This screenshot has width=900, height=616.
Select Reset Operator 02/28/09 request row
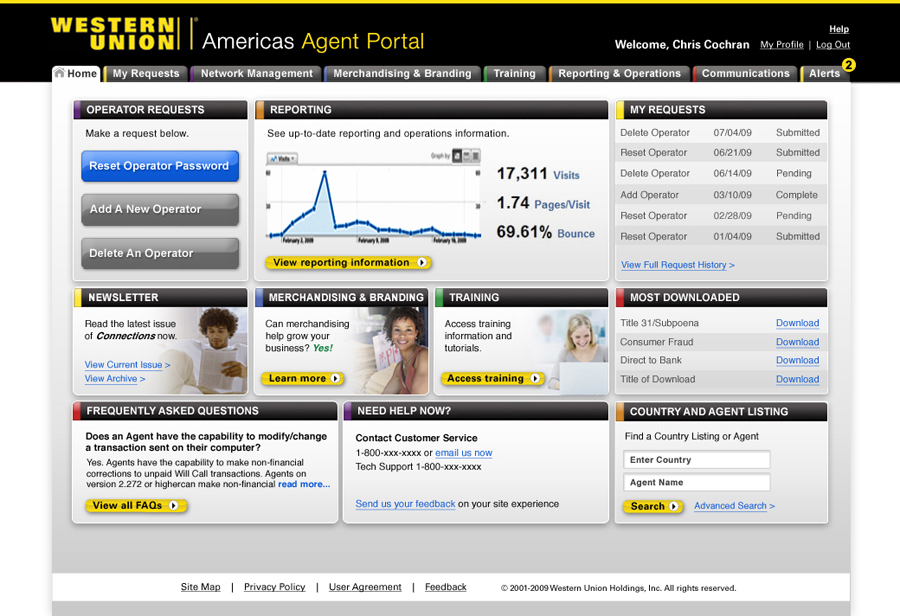[721, 216]
